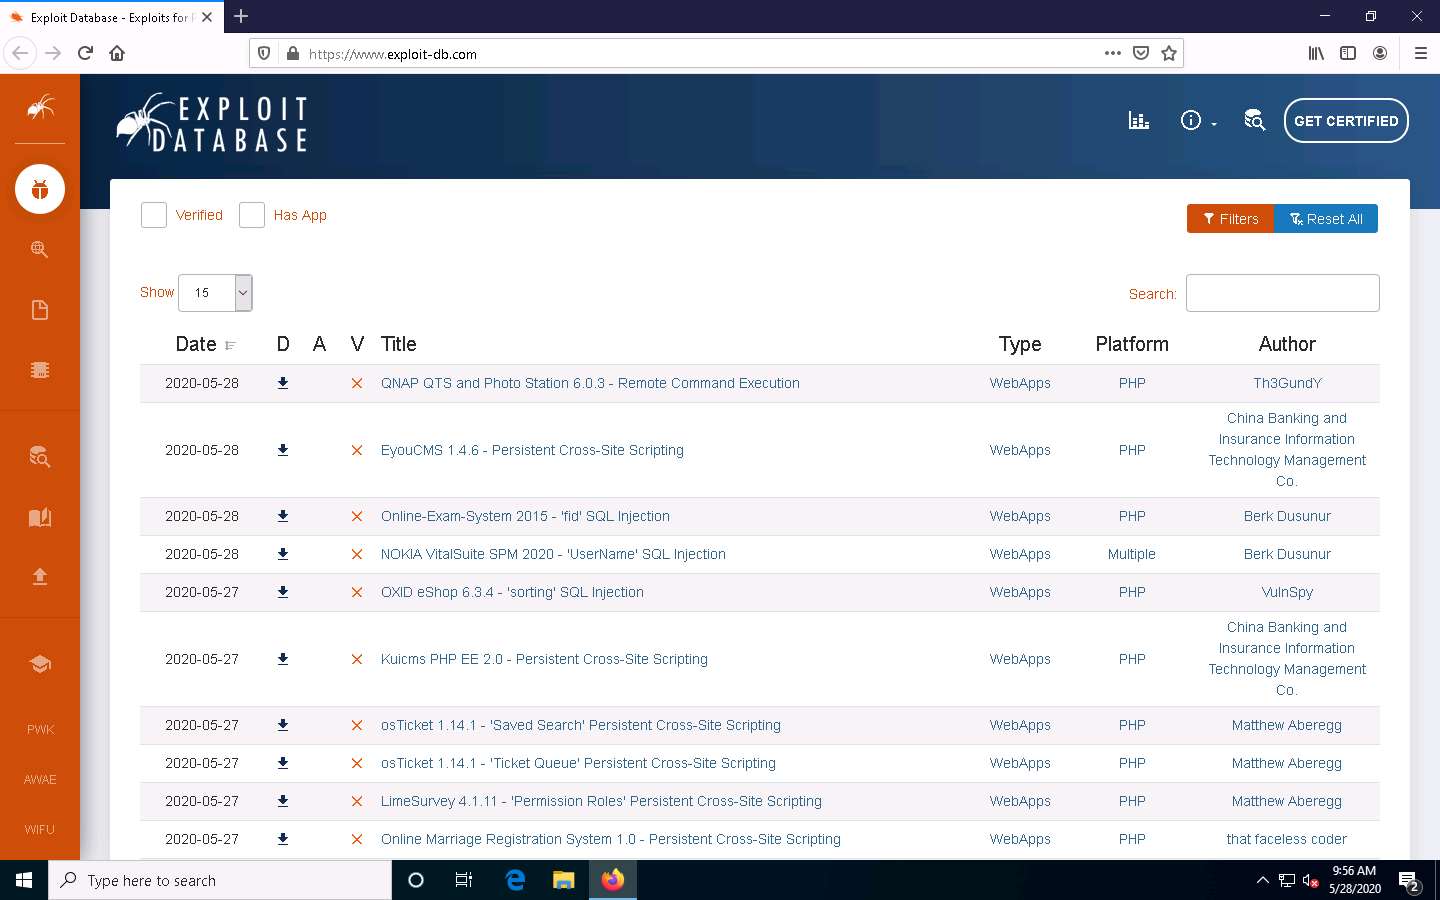This screenshot has height=900, width=1440.
Task: Open the Action Center notifications icon
Action: coord(1410,881)
